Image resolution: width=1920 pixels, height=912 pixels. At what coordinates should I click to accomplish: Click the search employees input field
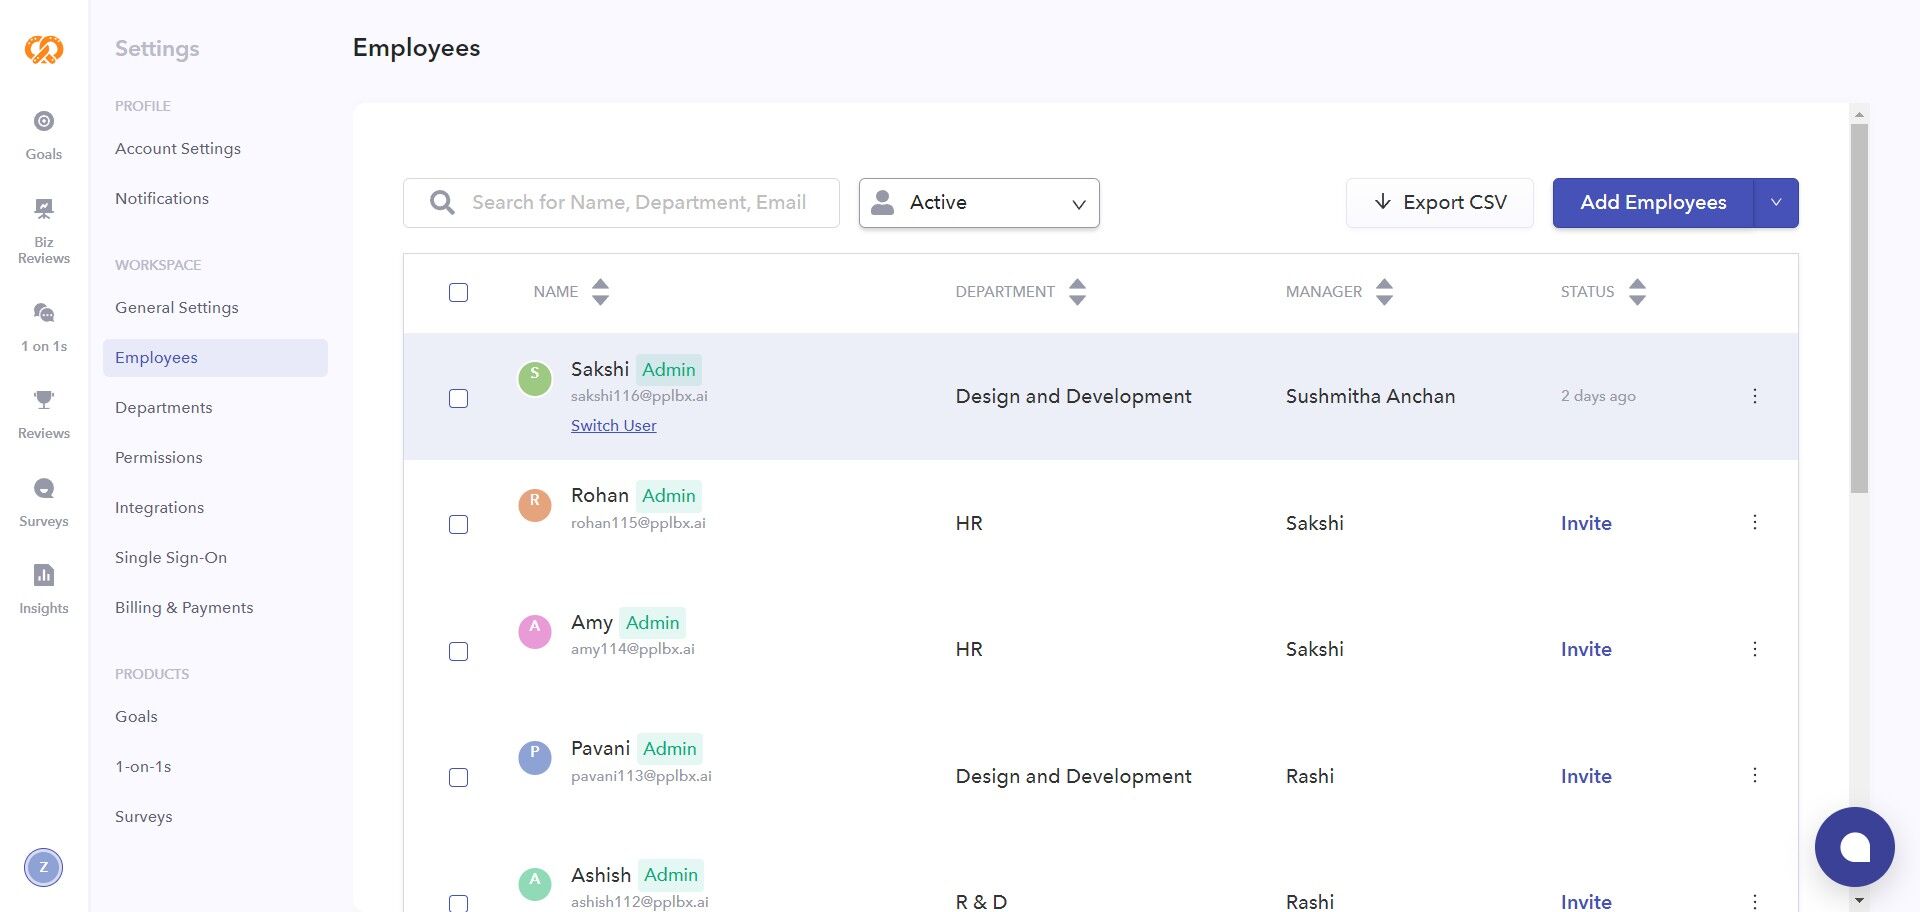point(638,203)
